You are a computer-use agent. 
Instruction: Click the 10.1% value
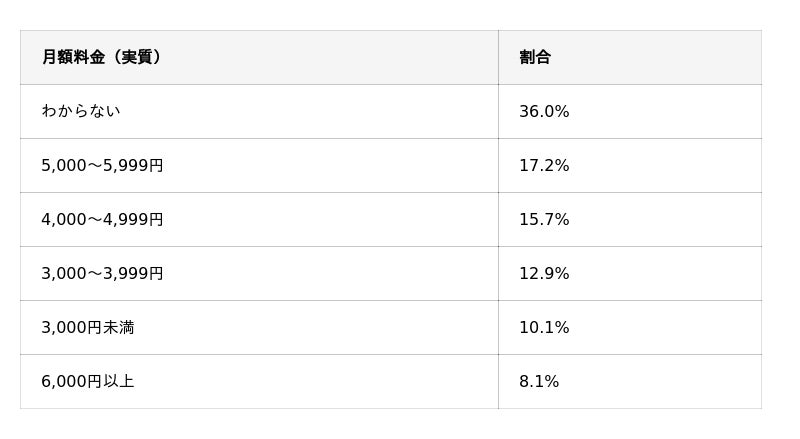(x=544, y=328)
